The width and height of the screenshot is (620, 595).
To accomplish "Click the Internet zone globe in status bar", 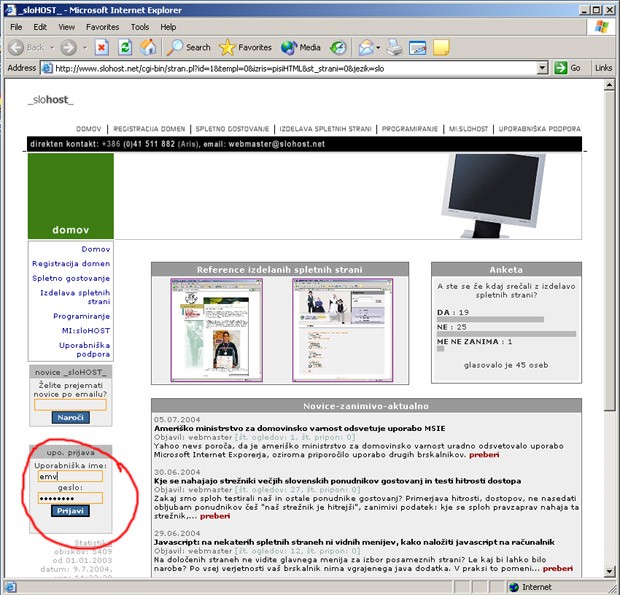I will 514,587.
